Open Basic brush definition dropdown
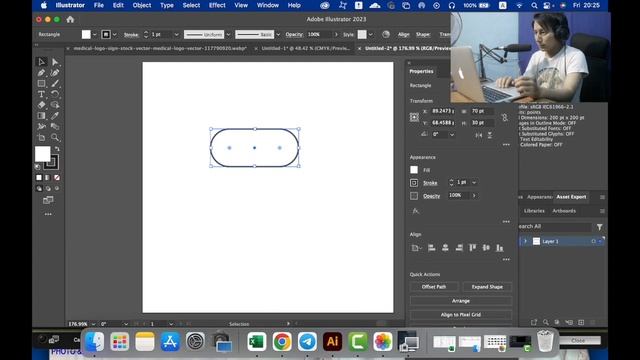The height and width of the screenshot is (360, 640). coord(278,35)
